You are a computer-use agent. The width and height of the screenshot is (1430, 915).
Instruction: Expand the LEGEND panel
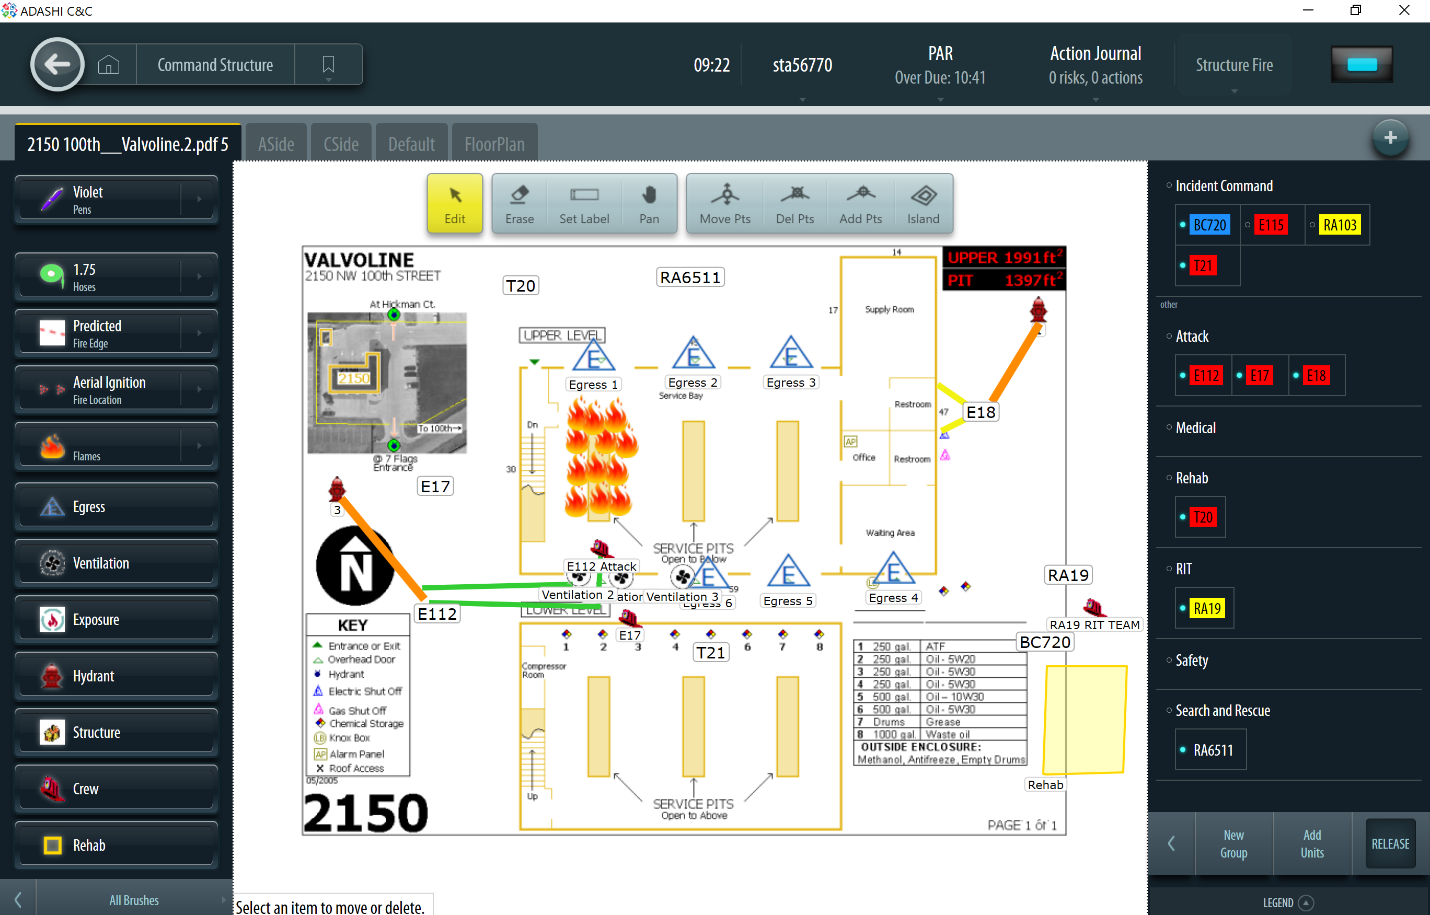coord(1288,902)
